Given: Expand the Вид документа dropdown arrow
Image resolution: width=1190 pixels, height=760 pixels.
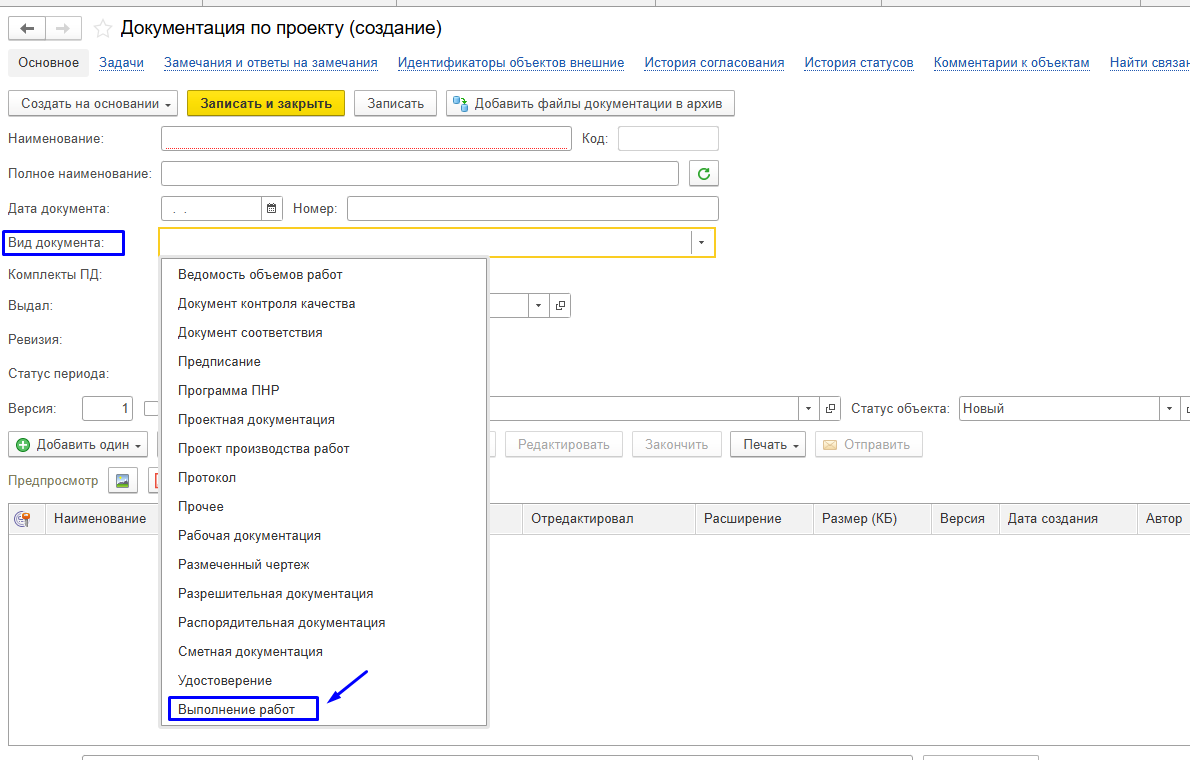Looking at the screenshot, I should click(x=702, y=243).
